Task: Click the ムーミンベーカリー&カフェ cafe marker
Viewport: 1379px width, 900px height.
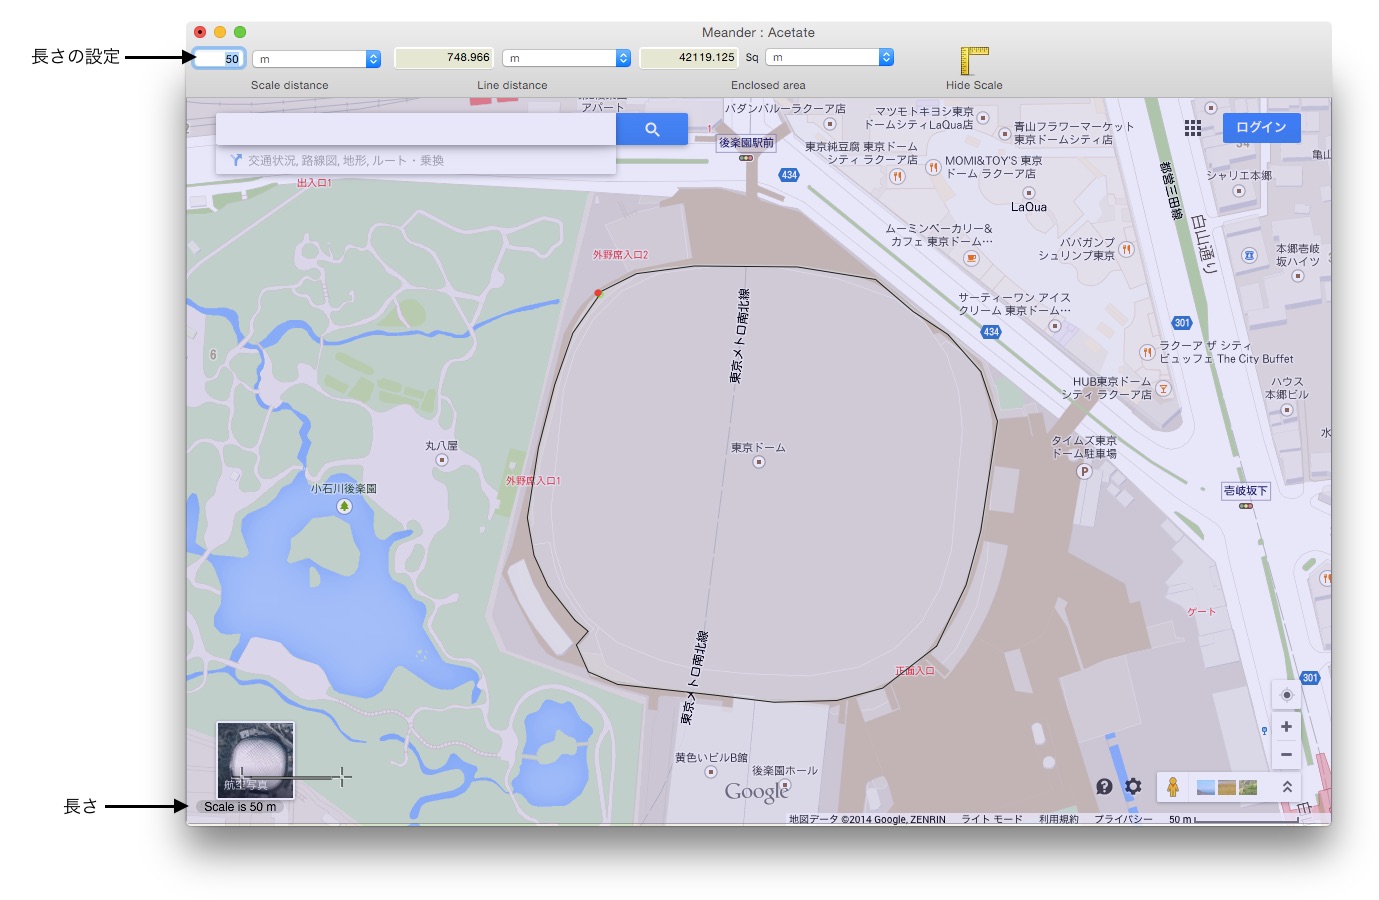Action: click(x=970, y=258)
